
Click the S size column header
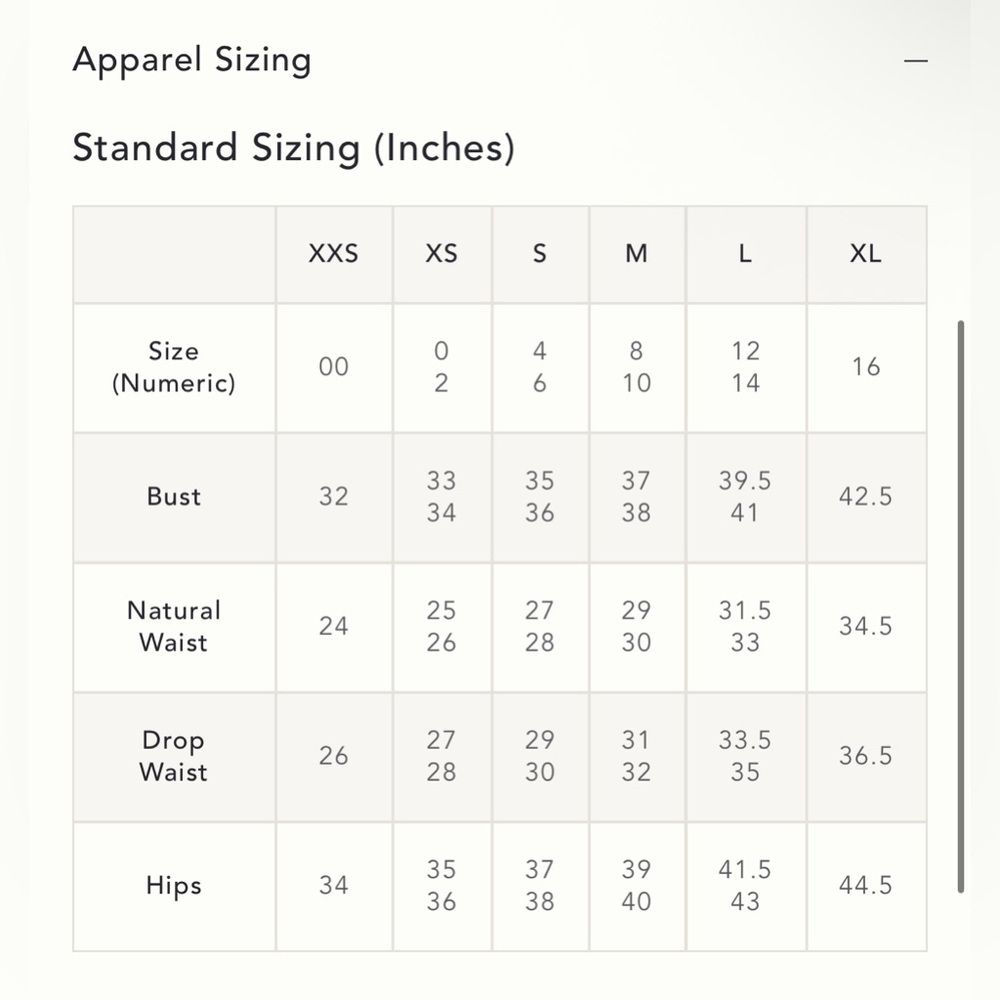(540, 254)
